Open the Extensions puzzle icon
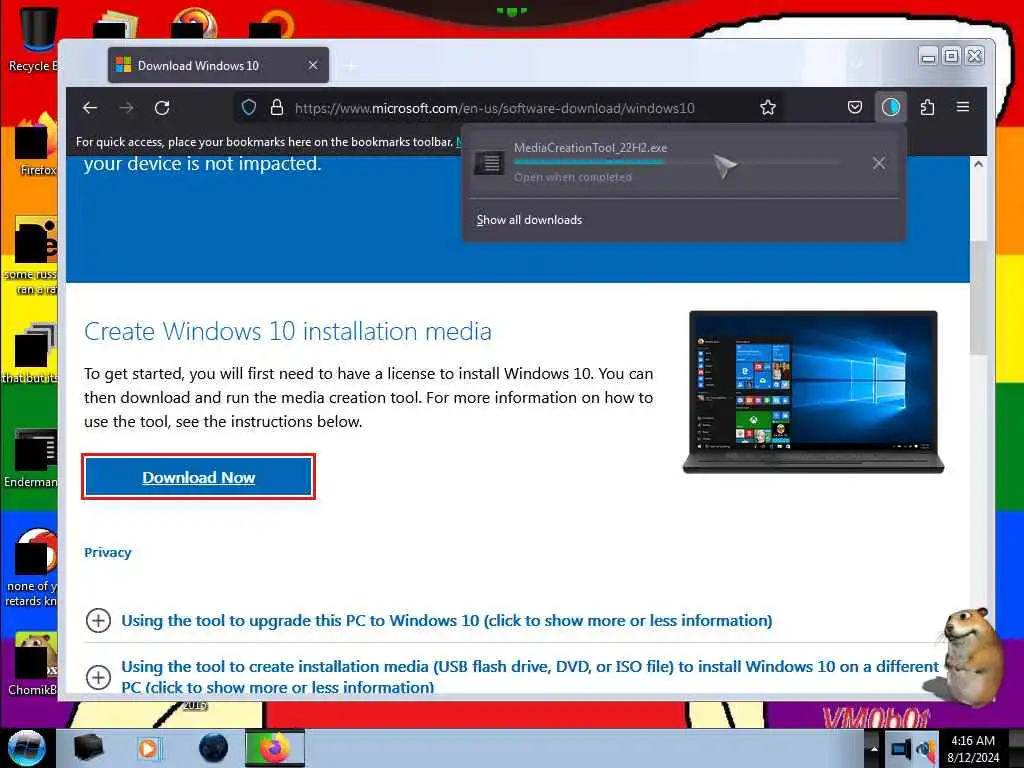Viewport: 1024px width, 768px height. point(927,107)
